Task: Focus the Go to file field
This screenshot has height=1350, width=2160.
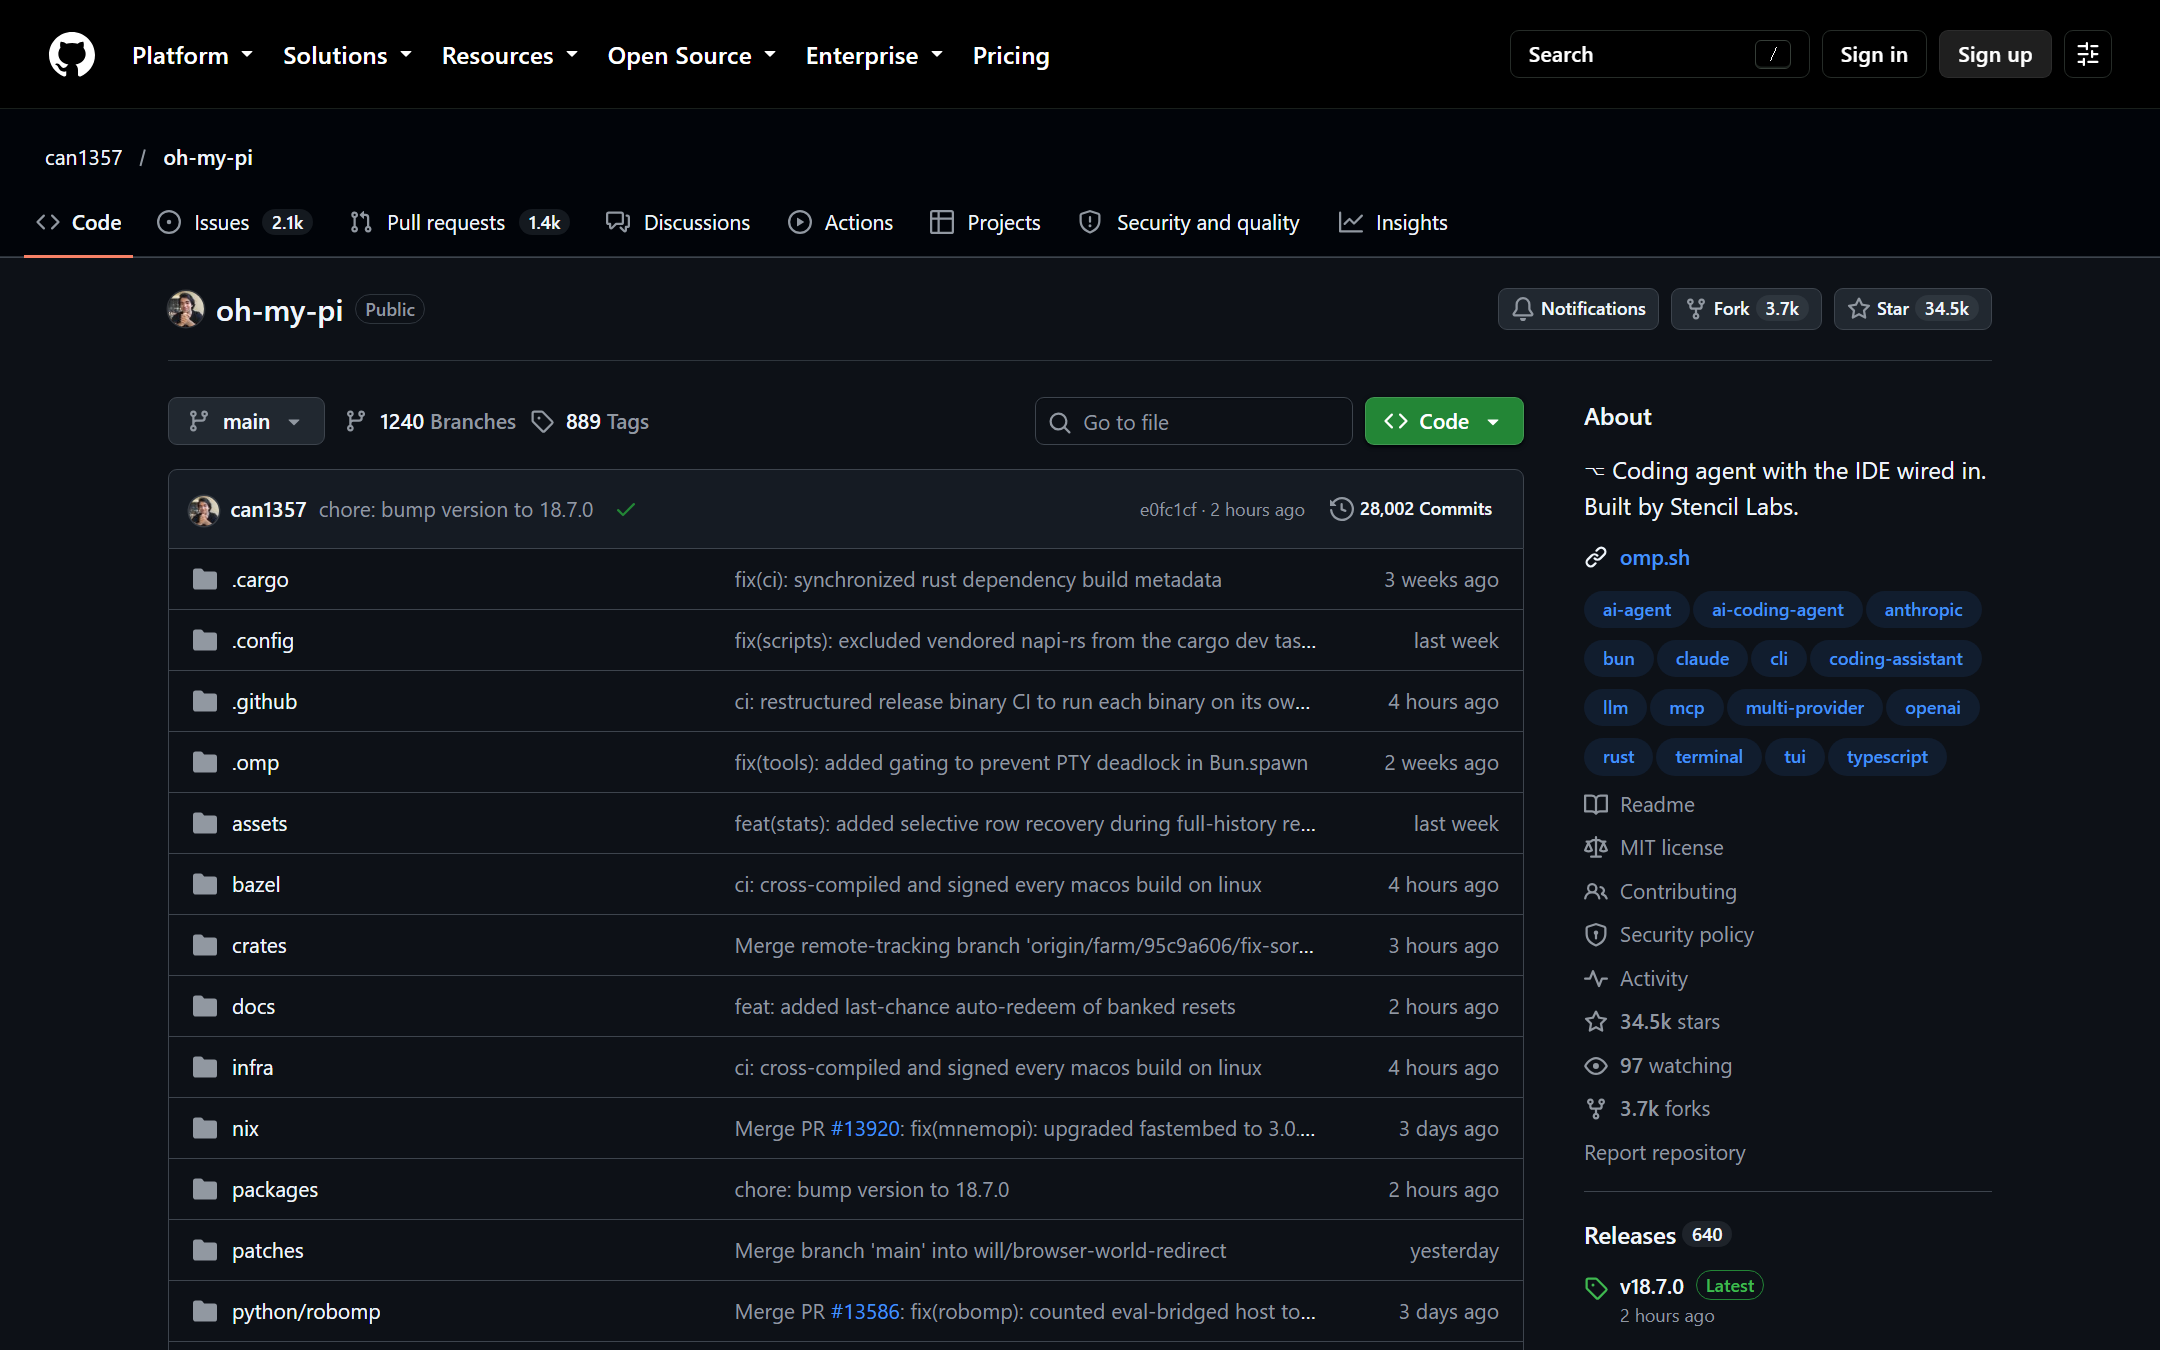Action: (x=1194, y=421)
